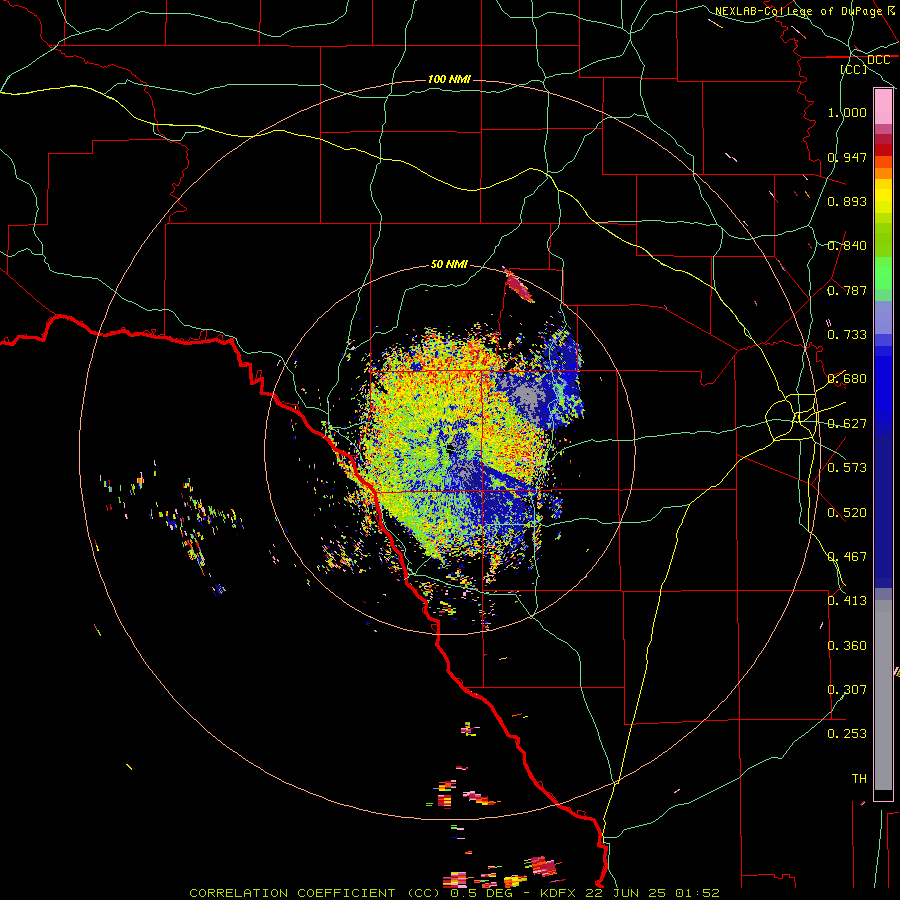Click the DCC product label
This screenshot has height=900, width=900.
[x=878, y=60]
